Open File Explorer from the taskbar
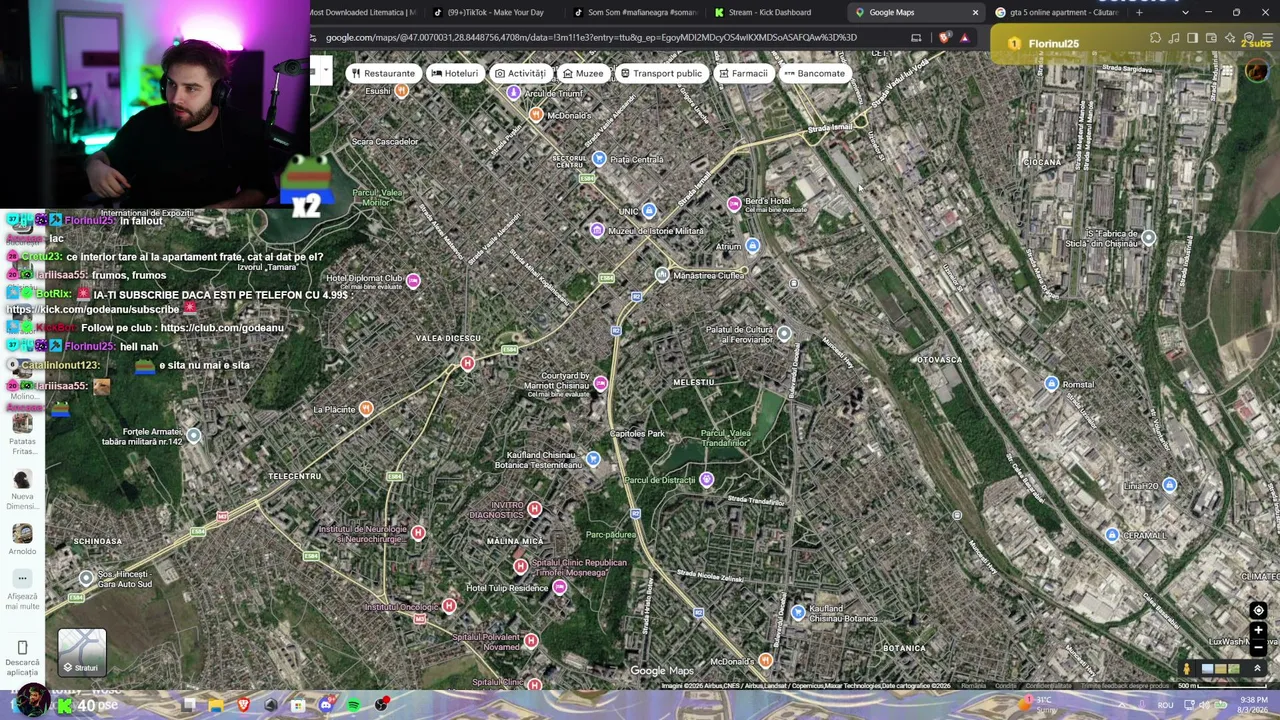This screenshot has width=1280, height=720. pos(216,706)
